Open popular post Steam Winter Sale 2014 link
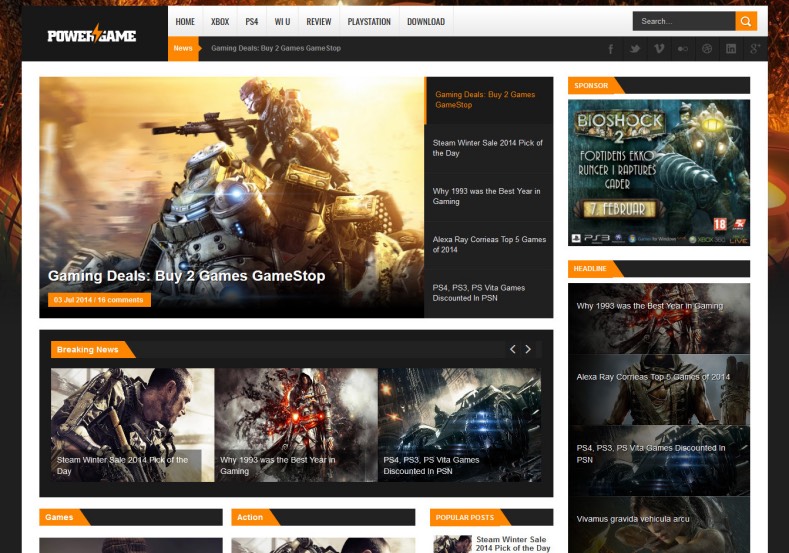Image resolution: width=789 pixels, height=553 pixels. pos(513,543)
